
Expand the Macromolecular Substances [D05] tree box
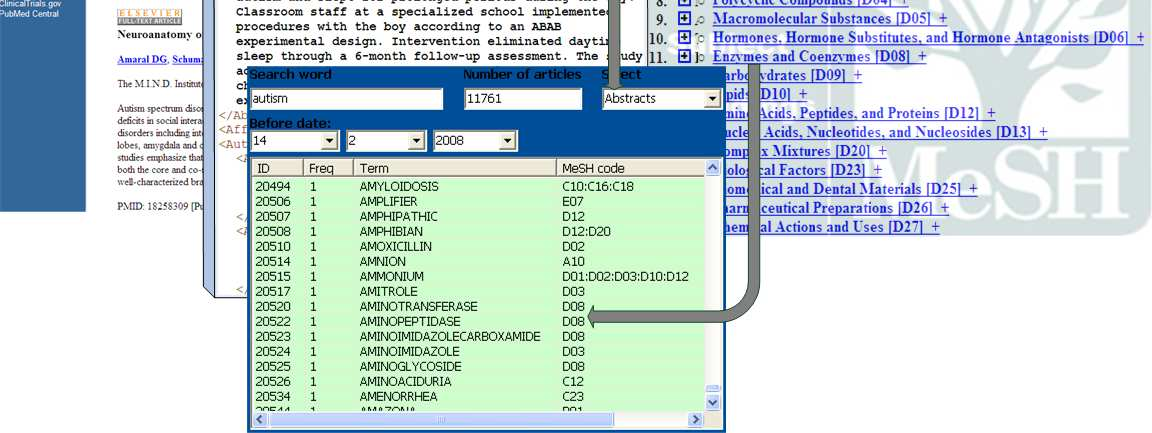(684, 18)
